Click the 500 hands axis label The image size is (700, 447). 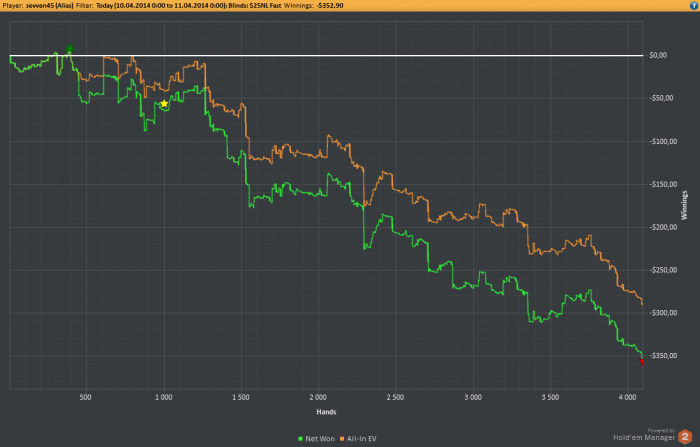point(86,397)
